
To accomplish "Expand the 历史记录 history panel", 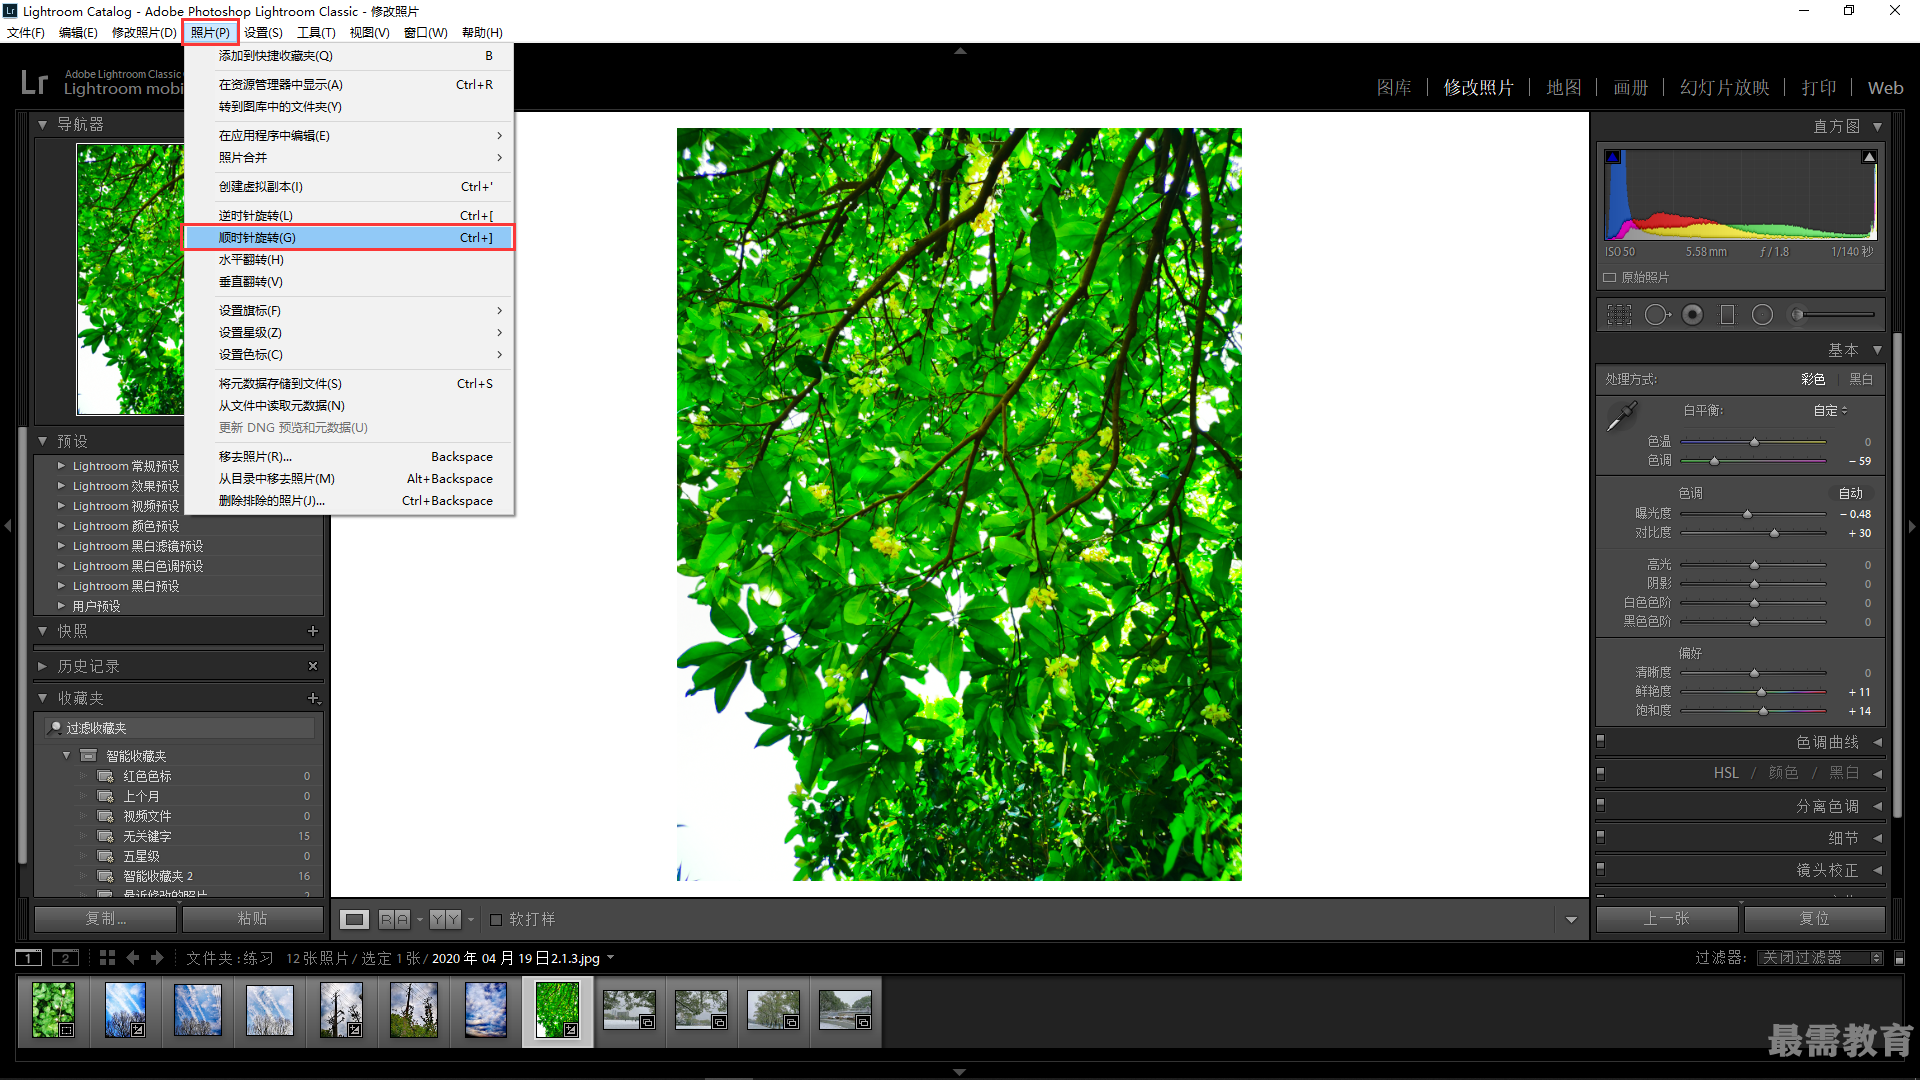I will (43, 666).
